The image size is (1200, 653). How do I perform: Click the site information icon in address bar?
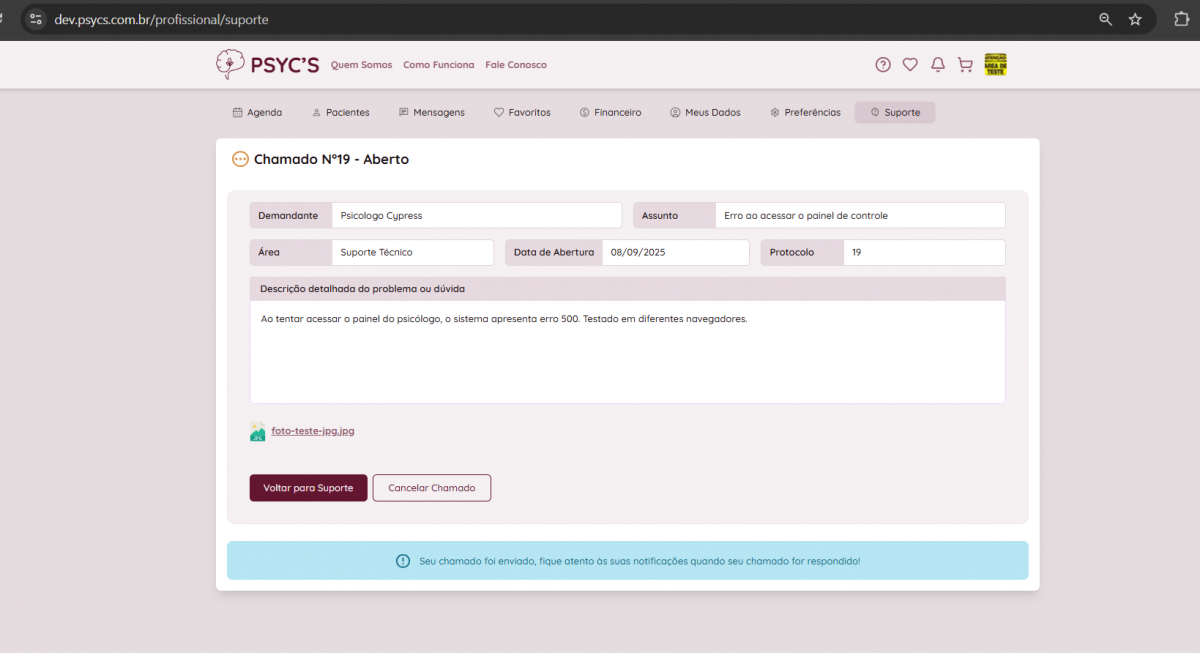click(x=35, y=19)
